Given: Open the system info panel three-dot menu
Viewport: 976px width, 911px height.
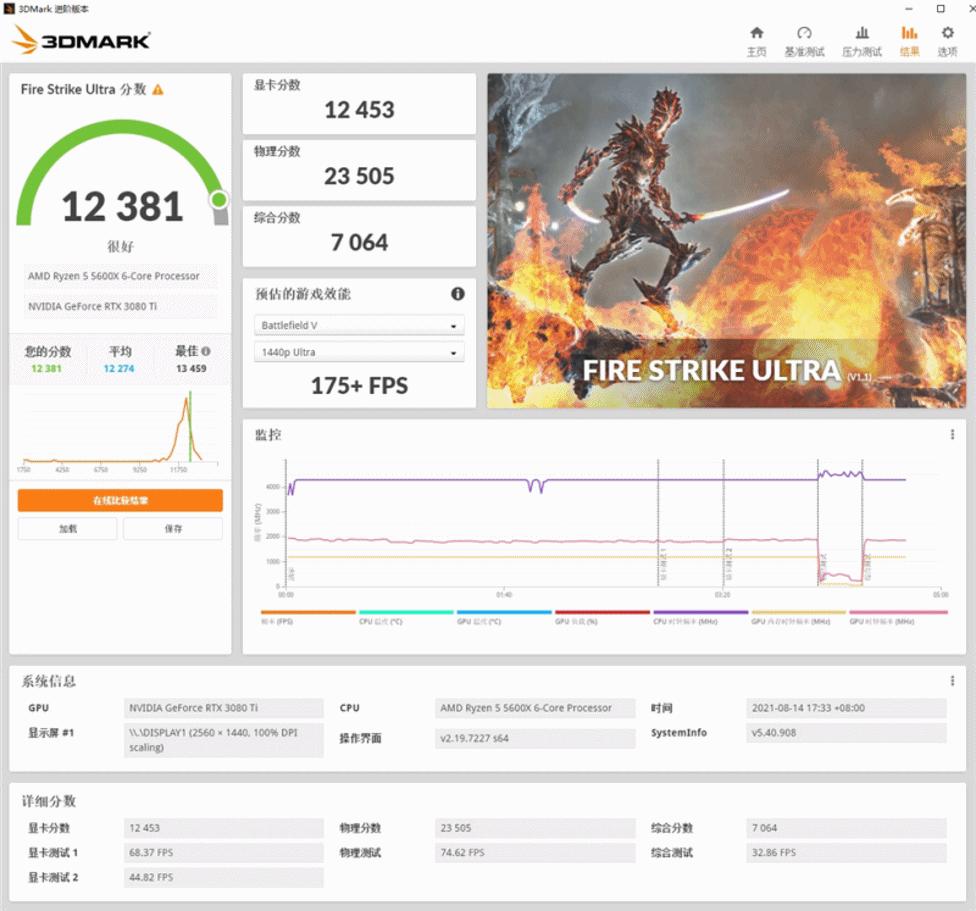Looking at the screenshot, I should point(952,681).
